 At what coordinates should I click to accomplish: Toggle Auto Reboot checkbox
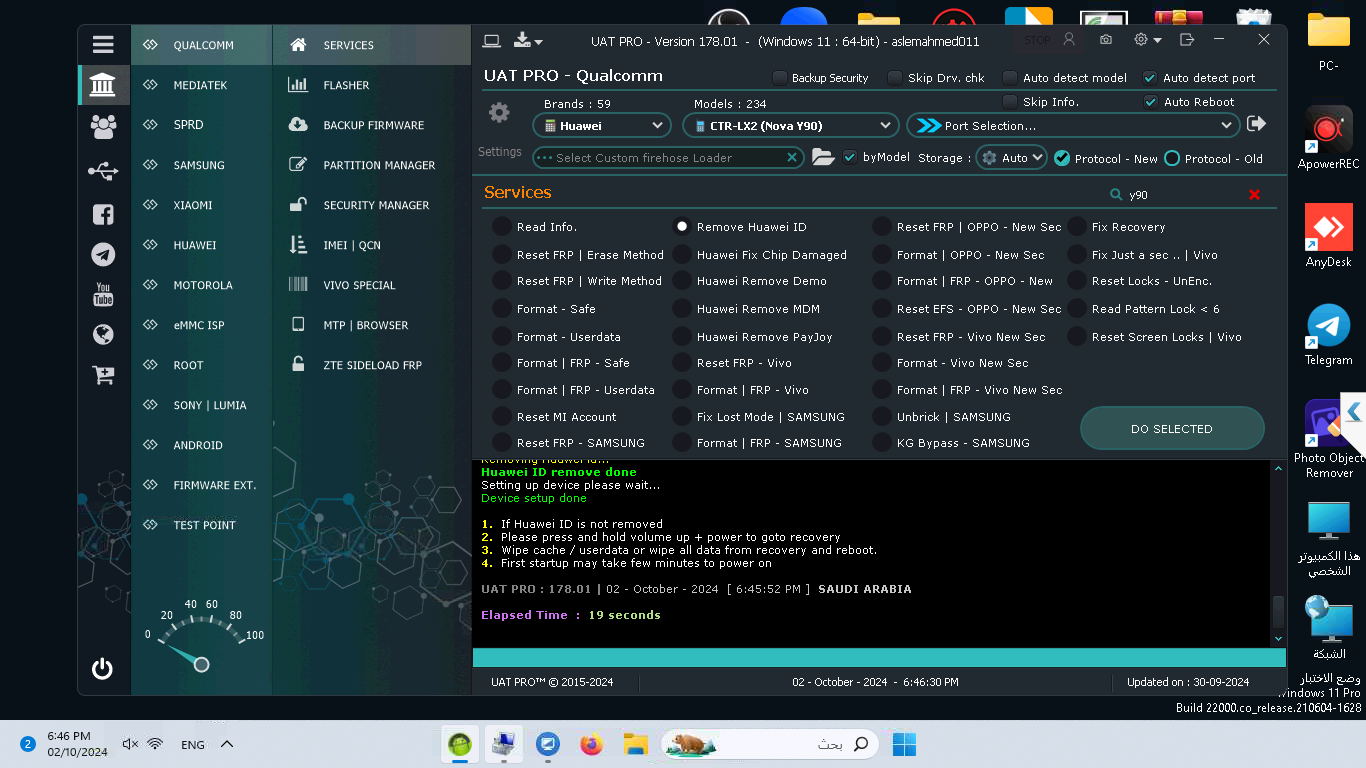coord(1150,102)
